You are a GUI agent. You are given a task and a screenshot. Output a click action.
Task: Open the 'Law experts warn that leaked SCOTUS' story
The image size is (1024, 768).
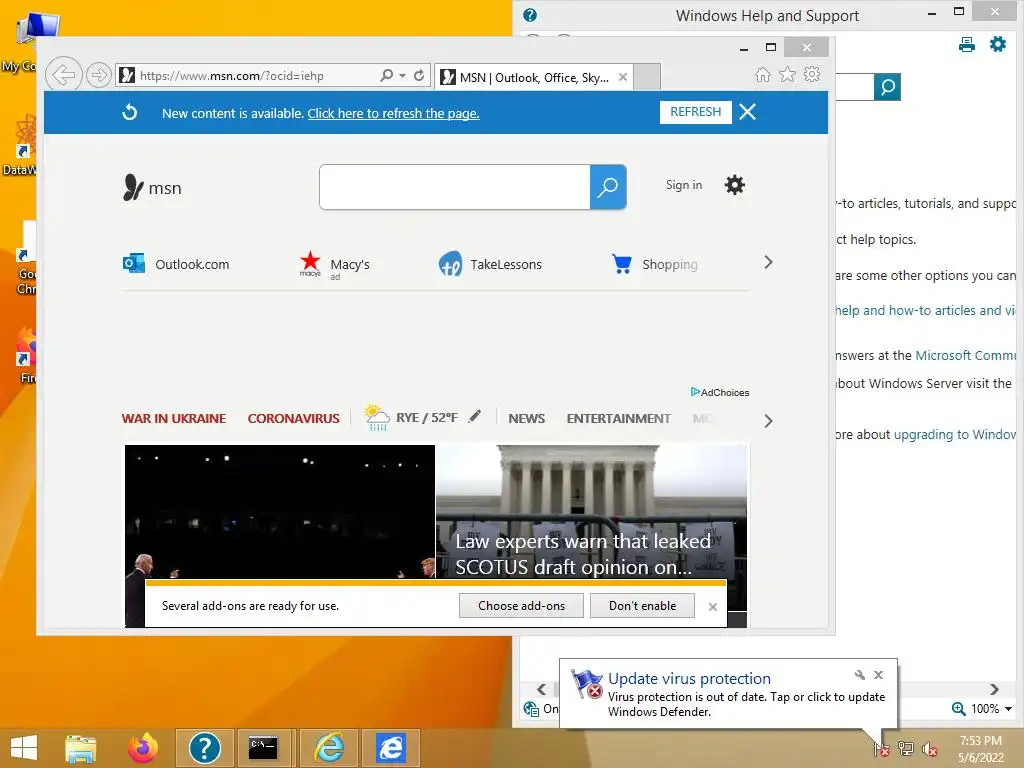click(583, 554)
